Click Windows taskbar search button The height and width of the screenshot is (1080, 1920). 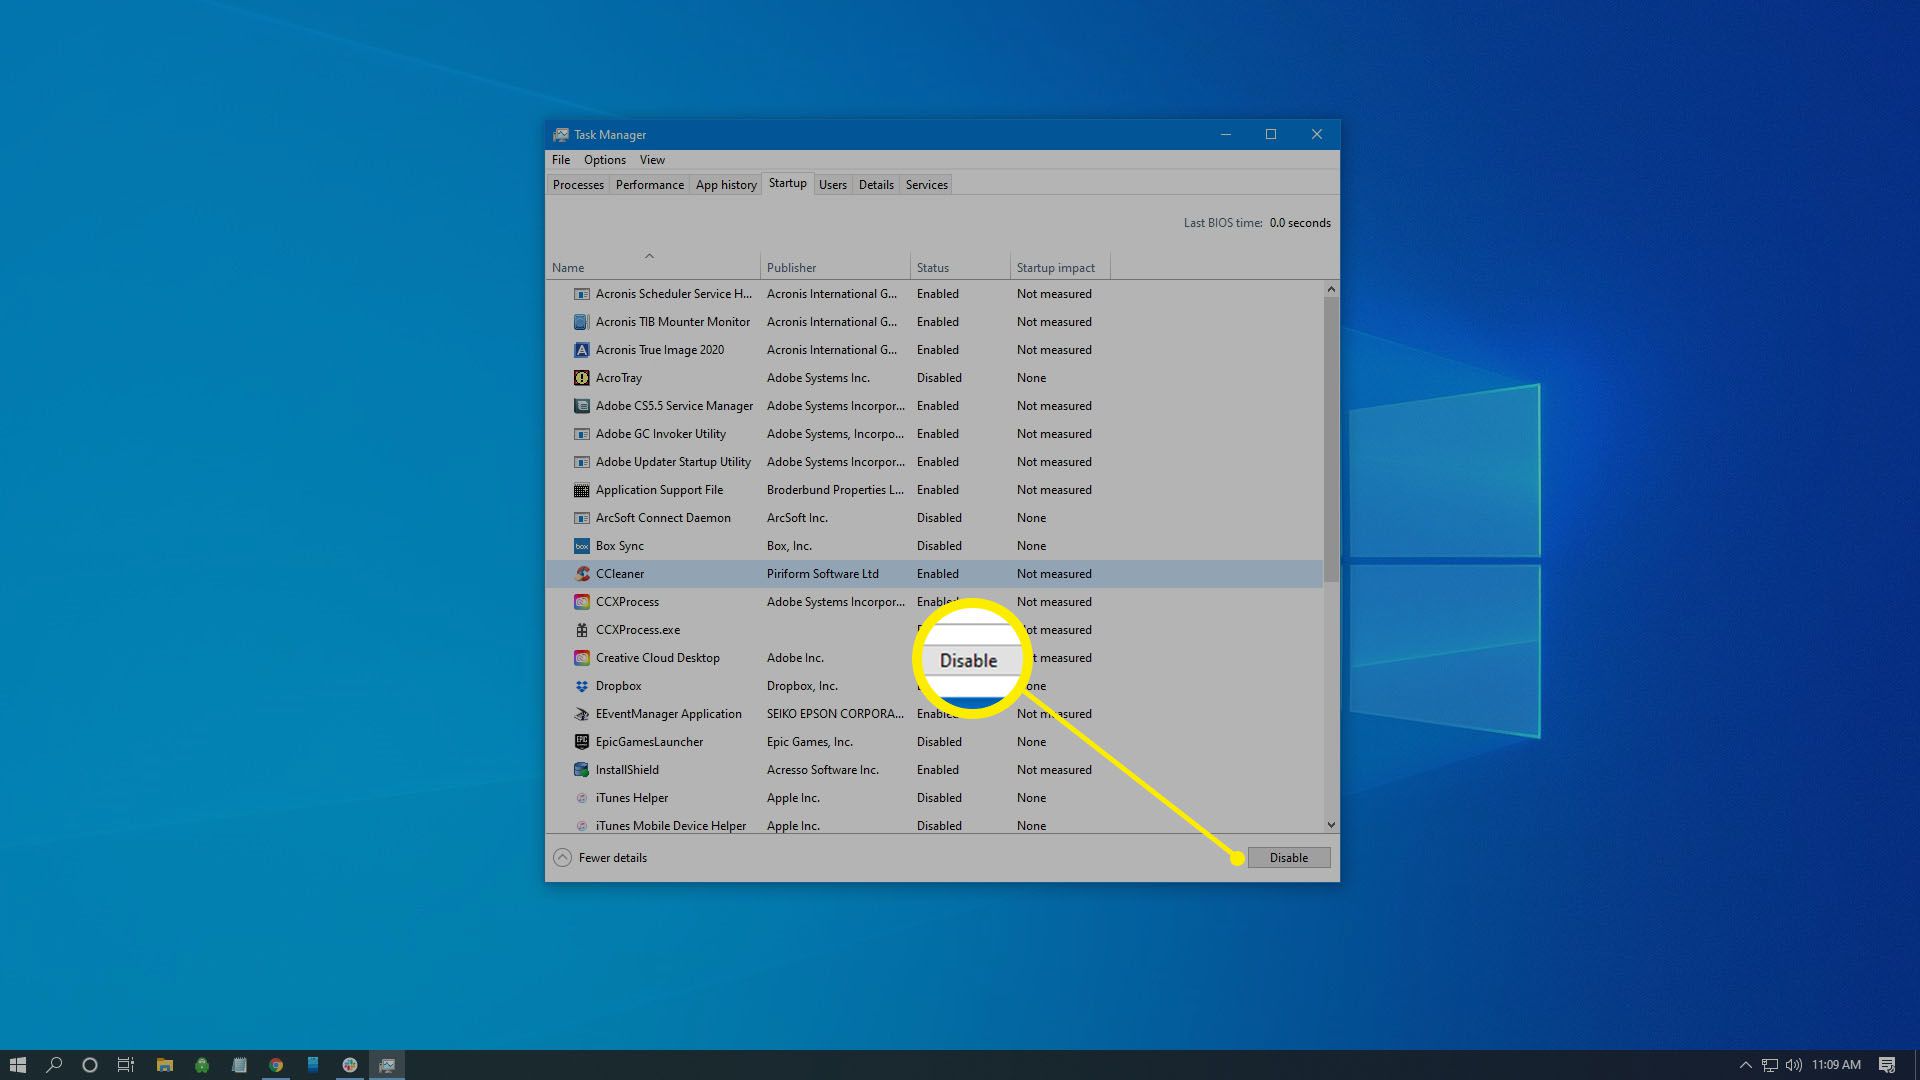tap(53, 1064)
